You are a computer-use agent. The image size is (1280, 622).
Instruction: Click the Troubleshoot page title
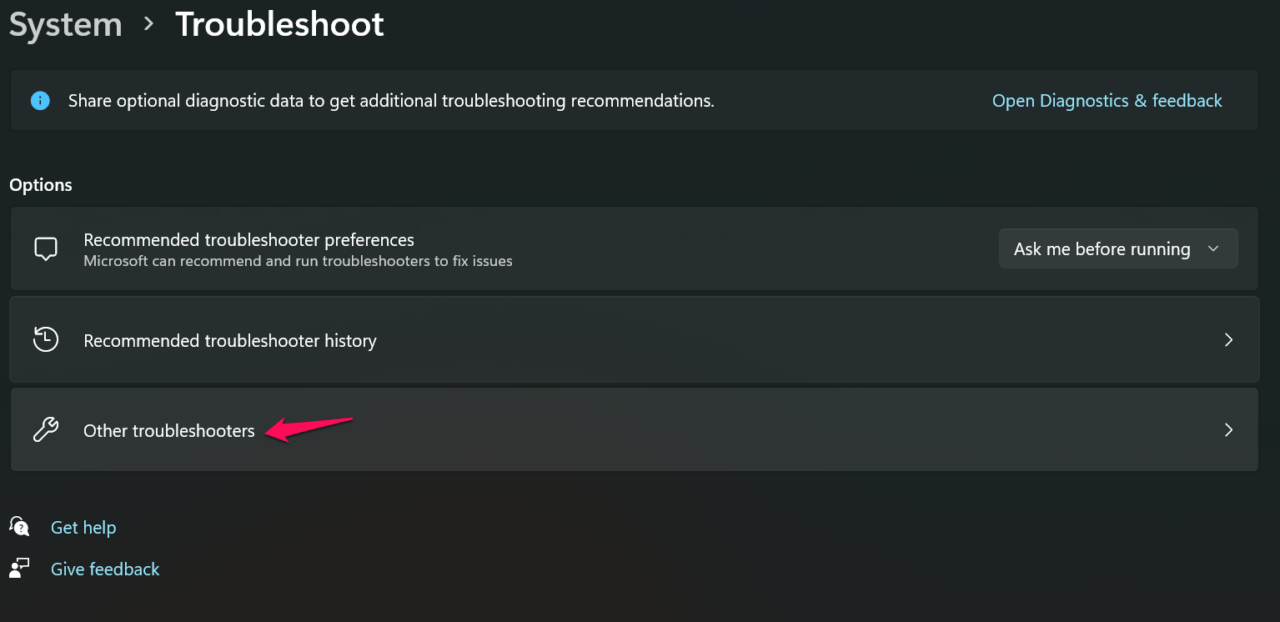click(x=280, y=25)
